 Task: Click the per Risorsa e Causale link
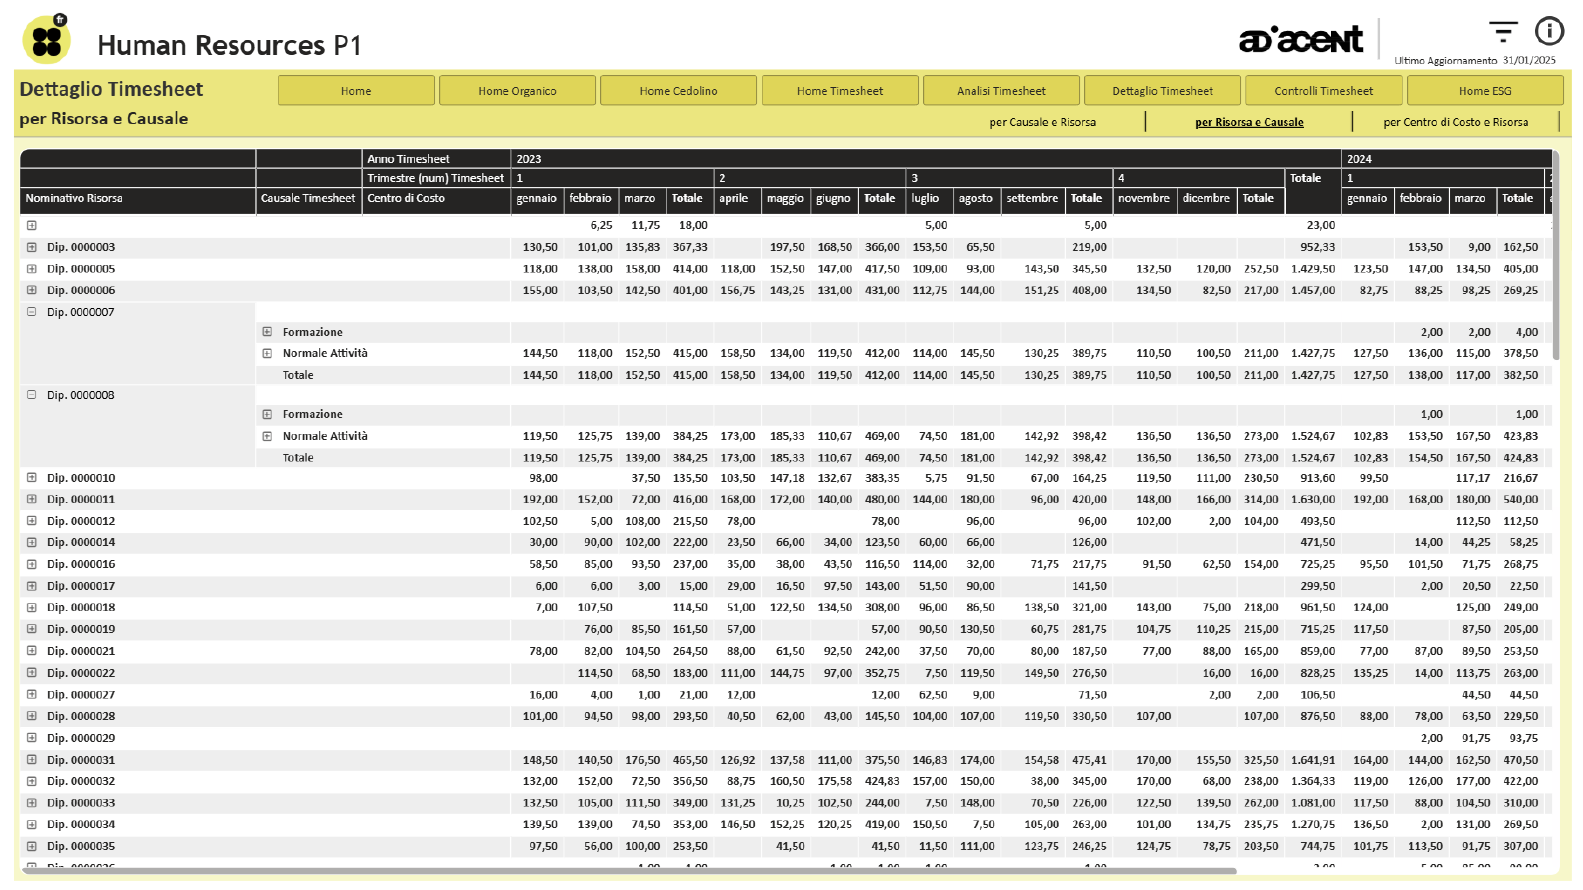(1249, 122)
